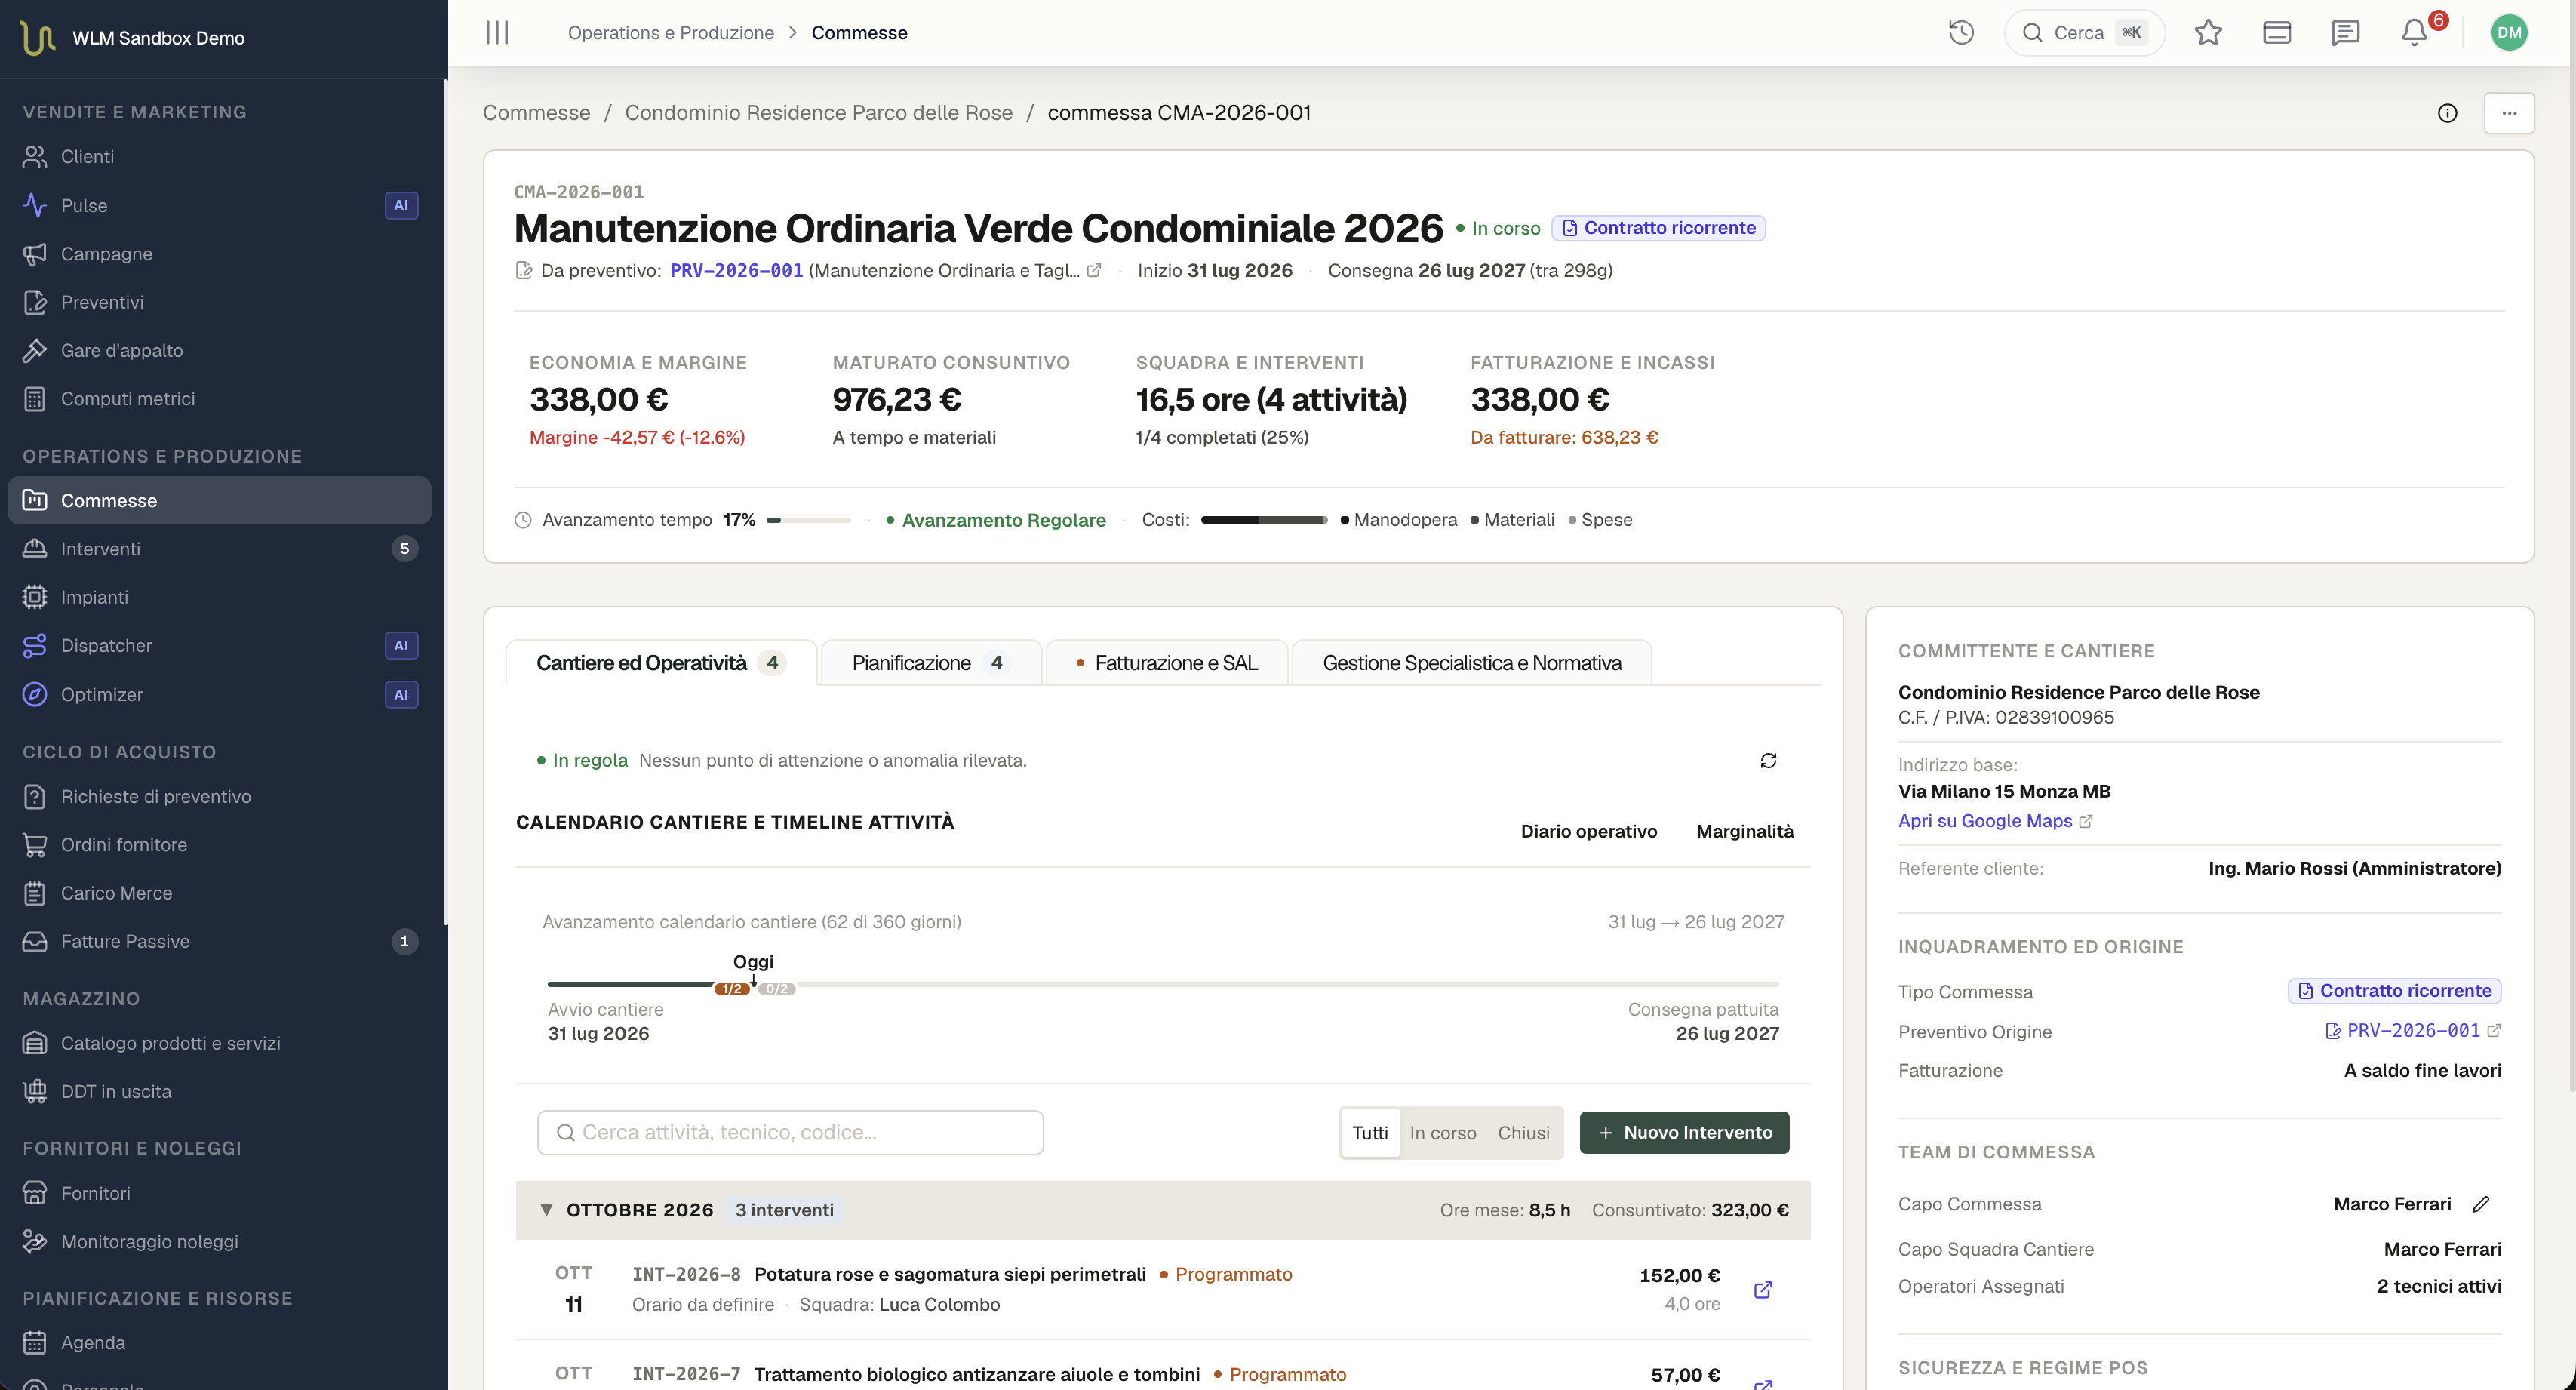
Task: Click the Oggi timeline marker
Action: click(753, 962)
